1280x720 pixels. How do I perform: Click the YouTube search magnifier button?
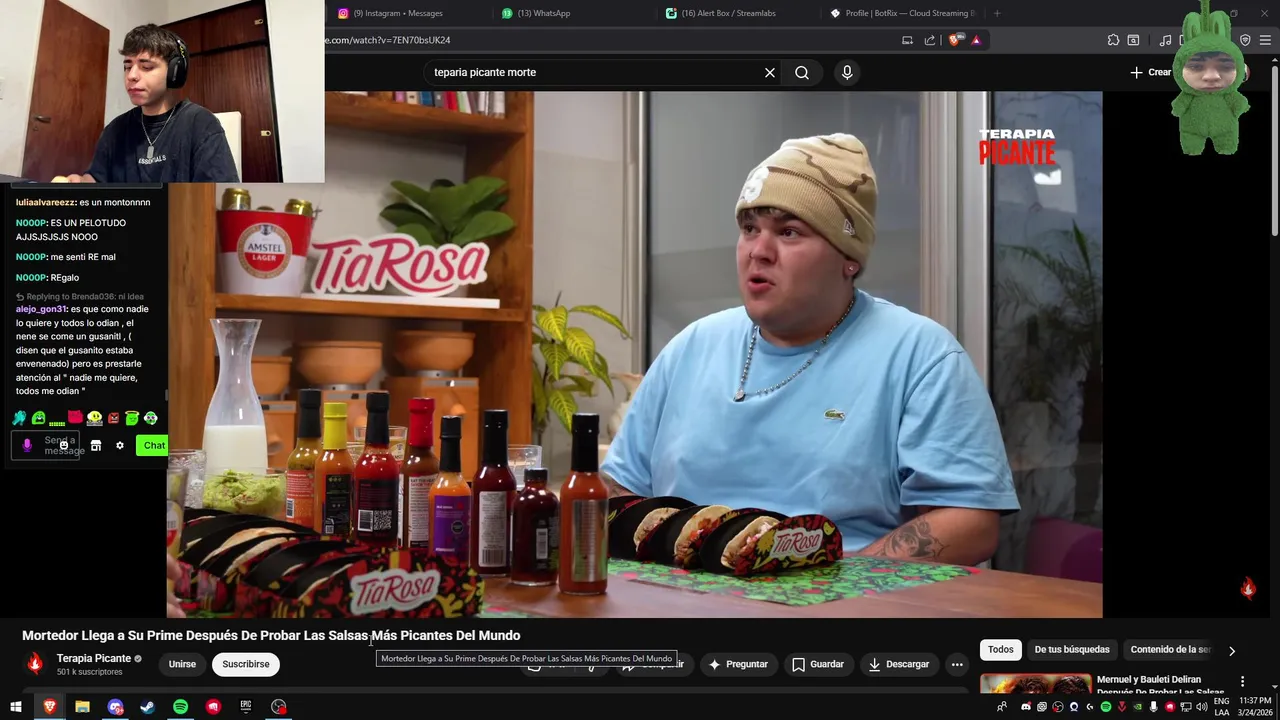[x=802, y=72]
